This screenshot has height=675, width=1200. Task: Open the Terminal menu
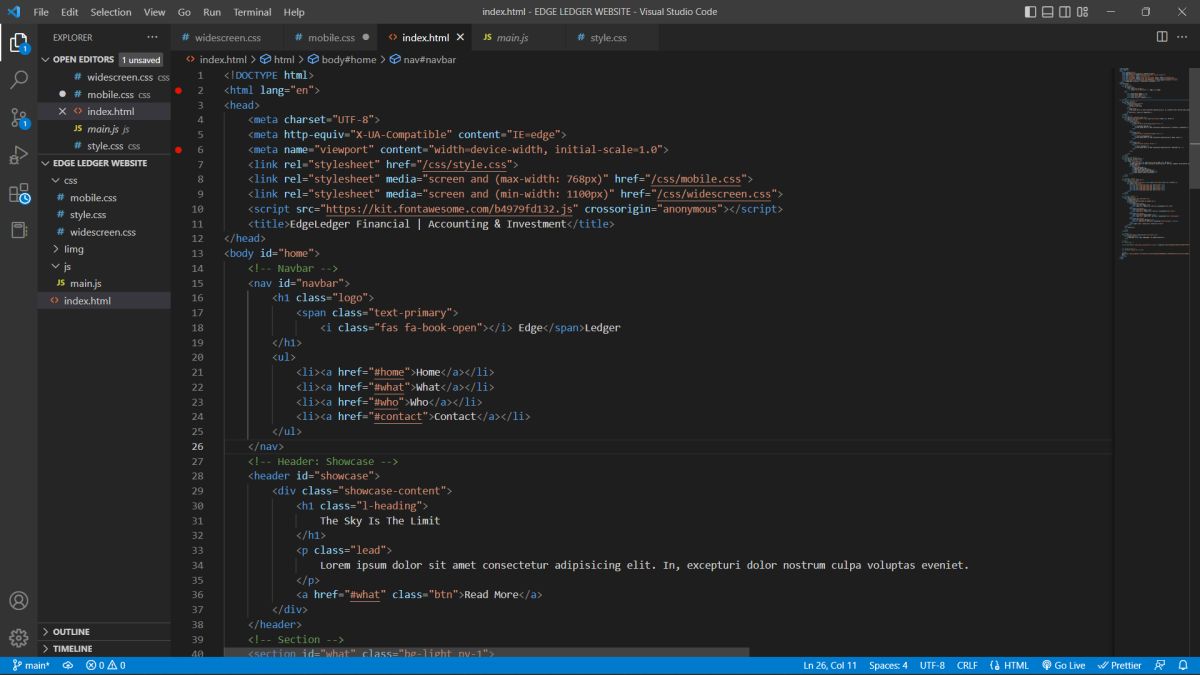[251, 12]
